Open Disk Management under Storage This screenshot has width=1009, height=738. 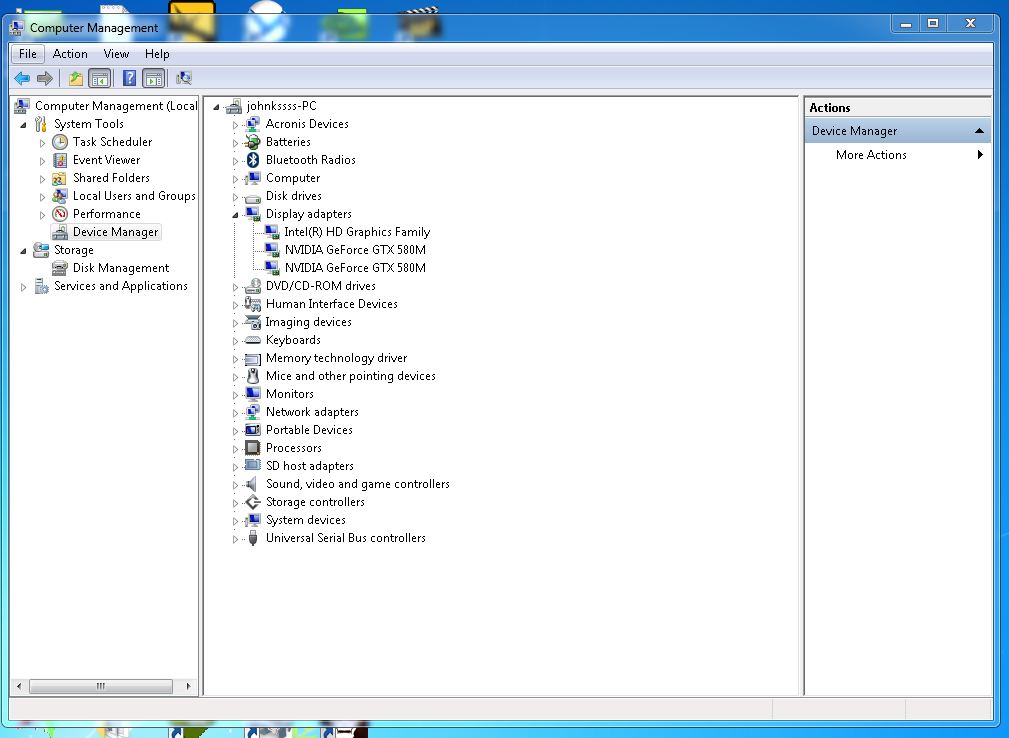(x=120, y=268)
